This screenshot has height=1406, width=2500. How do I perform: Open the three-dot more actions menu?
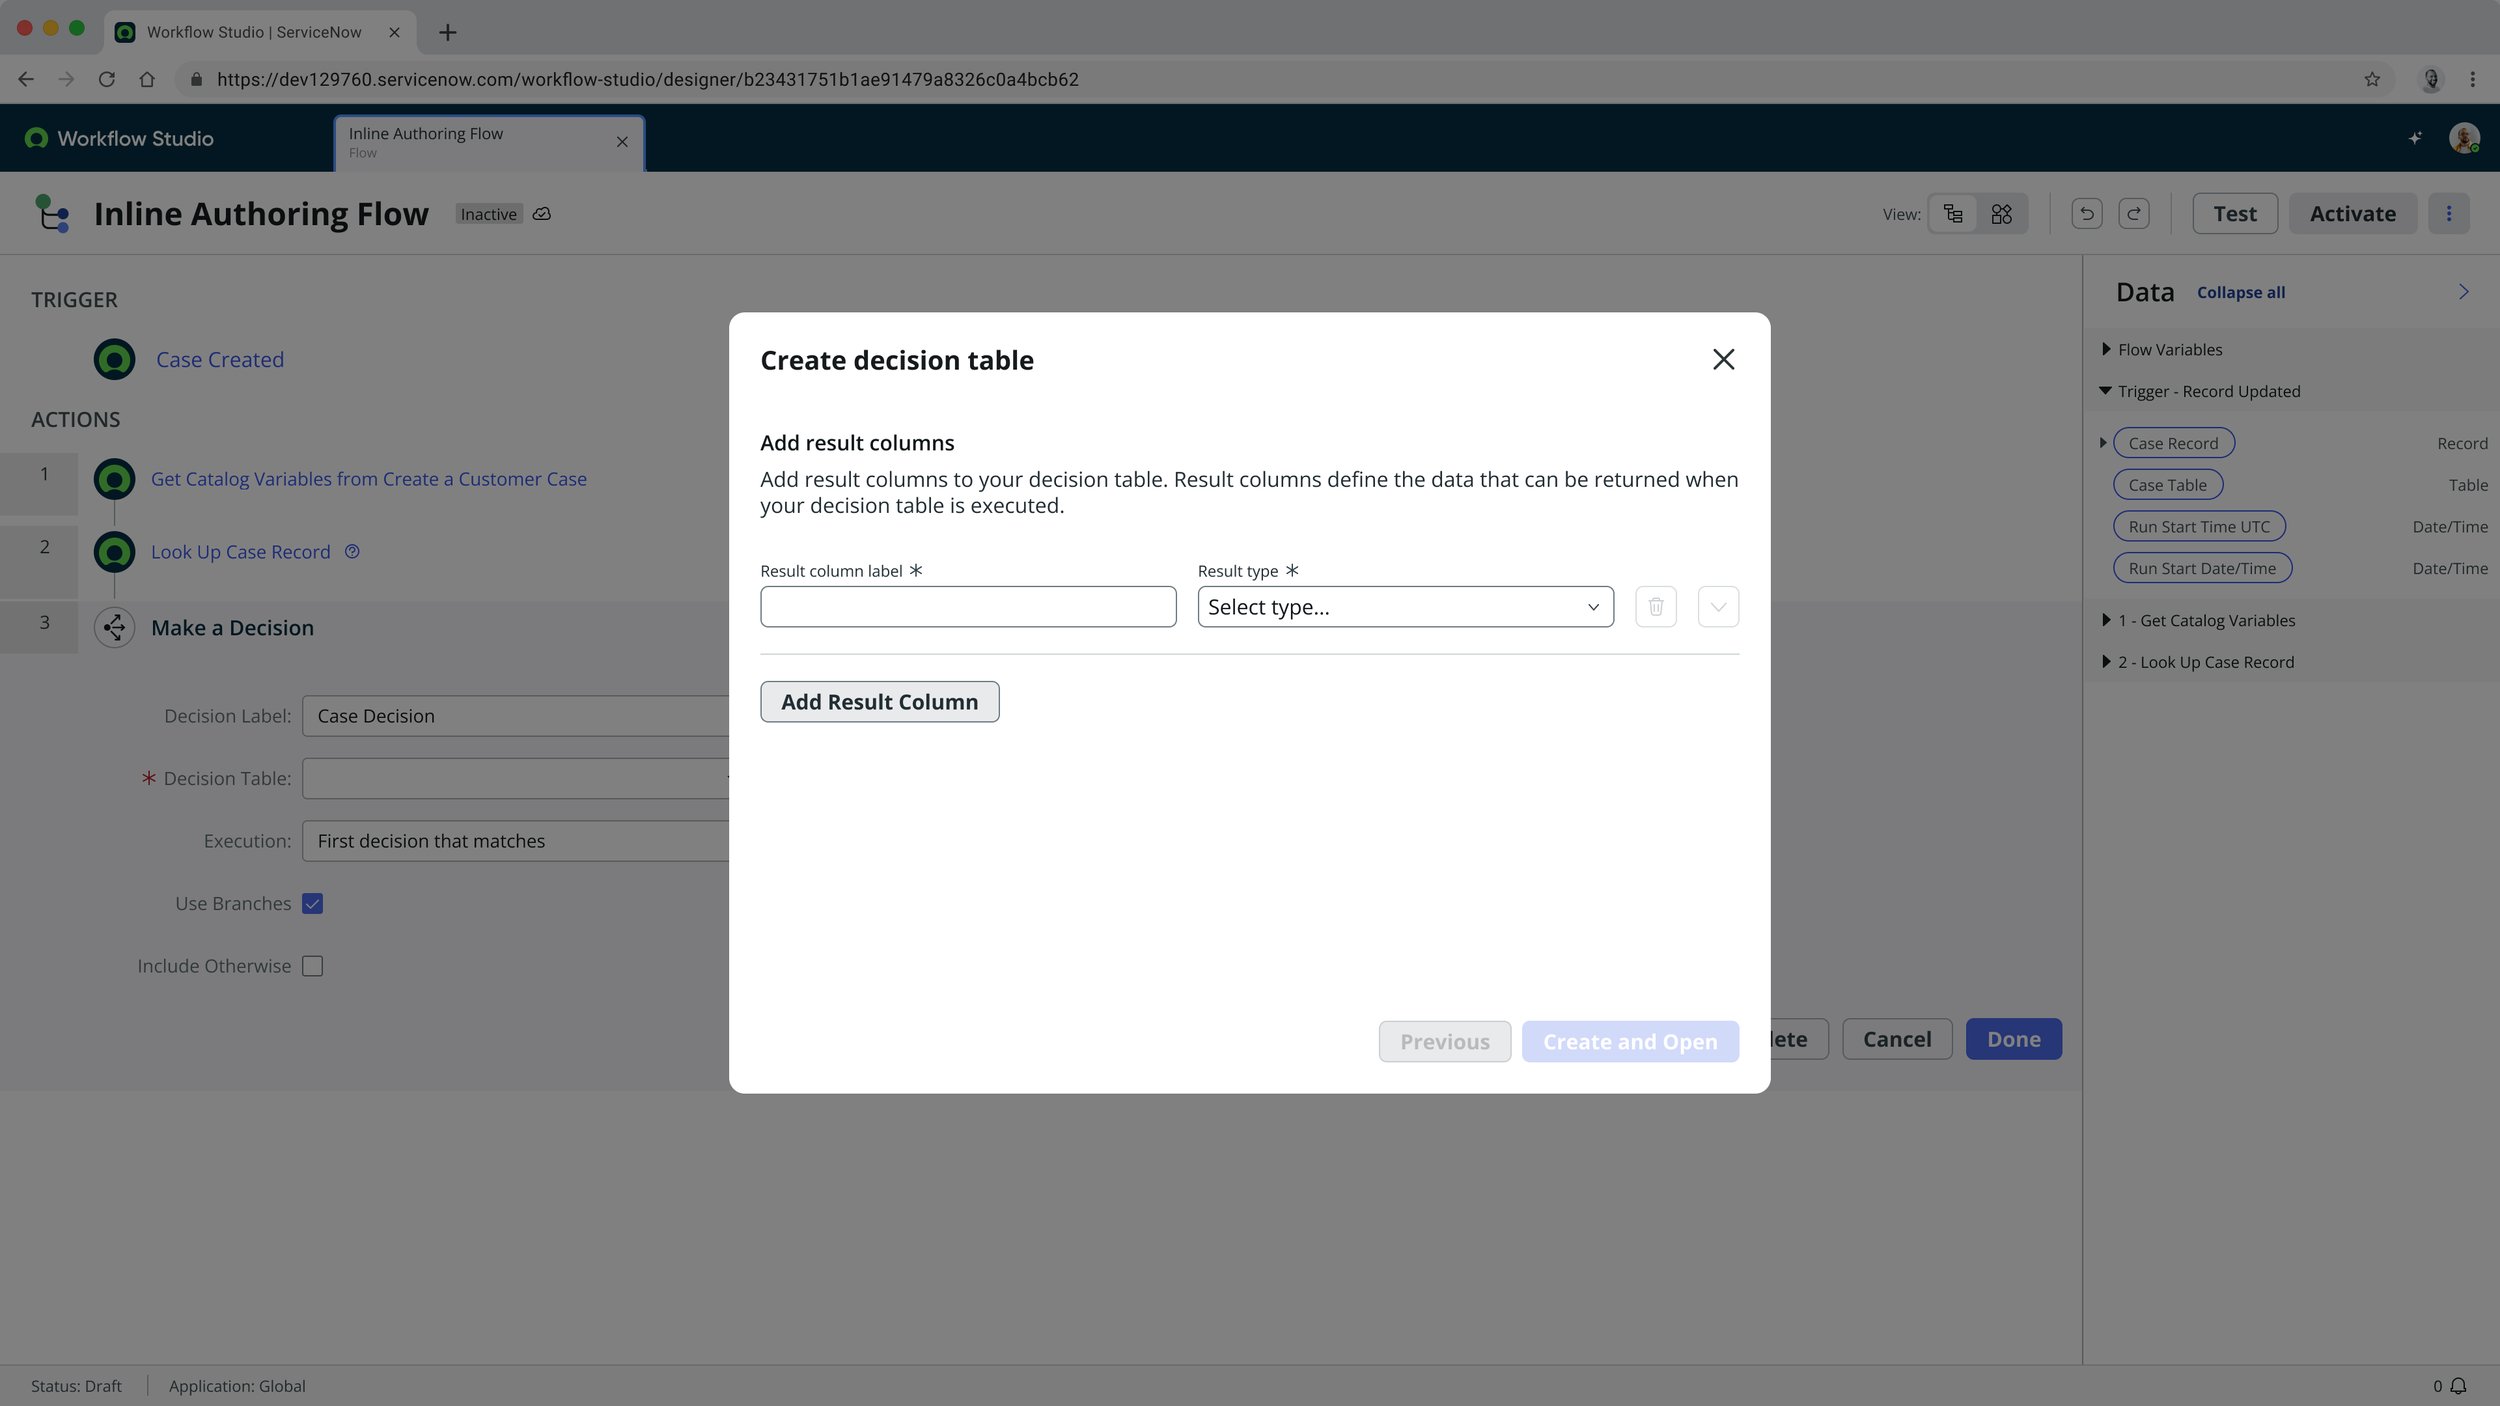coord(2448,214)
